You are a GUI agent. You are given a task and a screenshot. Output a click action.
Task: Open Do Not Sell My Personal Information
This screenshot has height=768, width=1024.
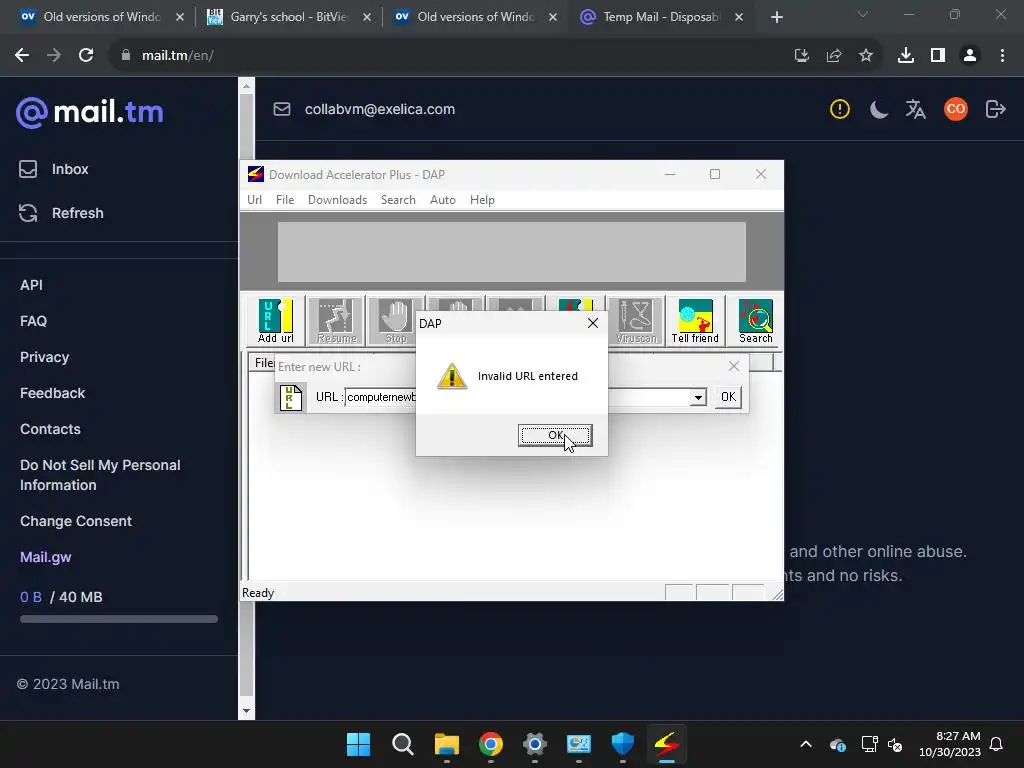tap(100, 475)
